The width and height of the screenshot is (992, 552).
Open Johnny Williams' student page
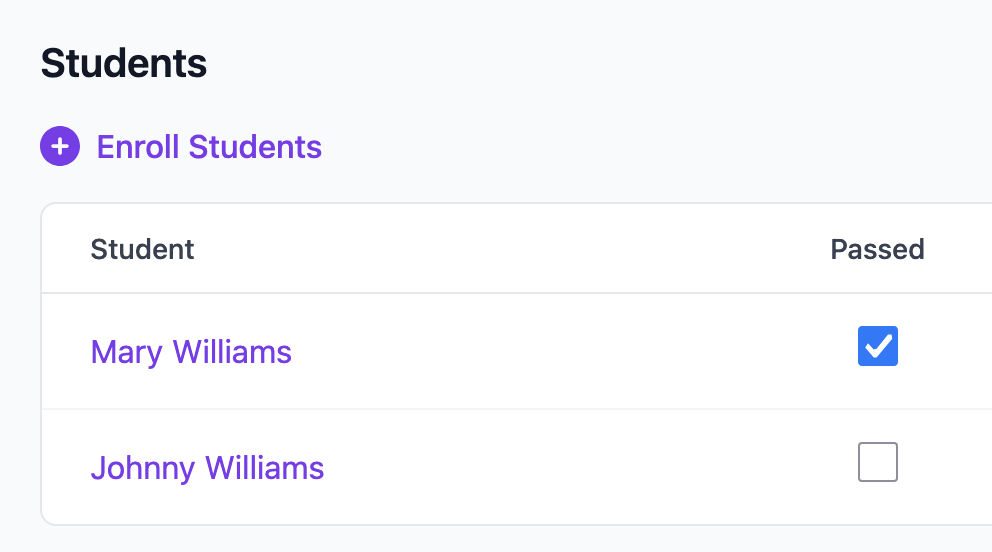pos(207,468)
